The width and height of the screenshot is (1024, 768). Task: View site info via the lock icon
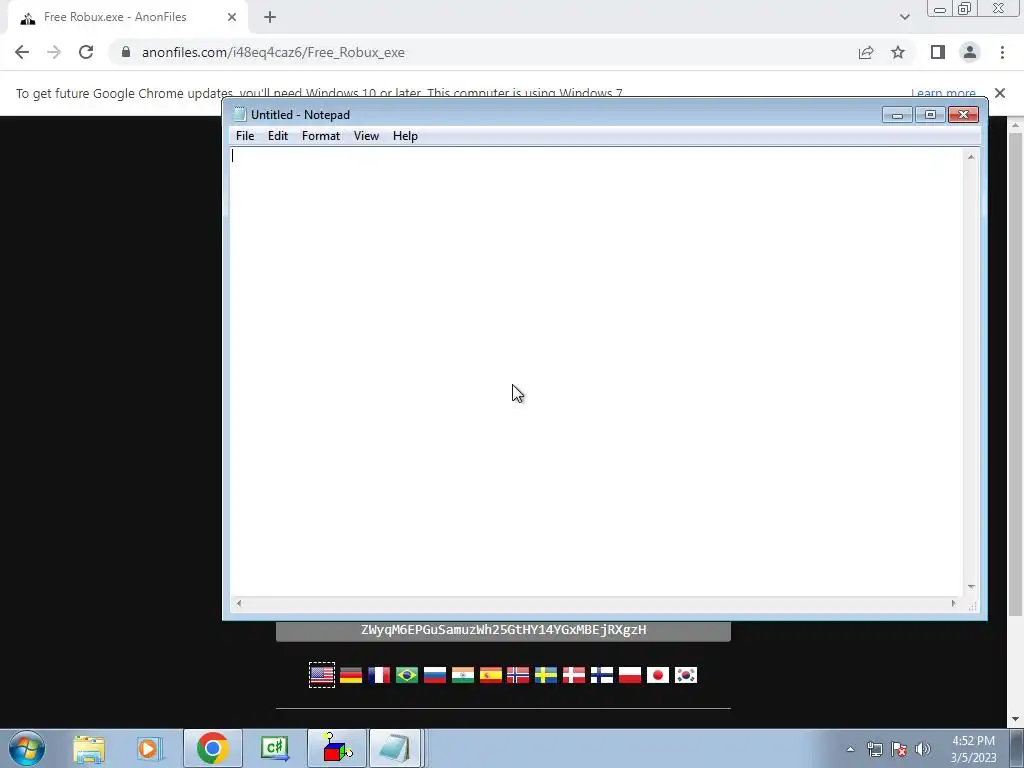[126, 52]
